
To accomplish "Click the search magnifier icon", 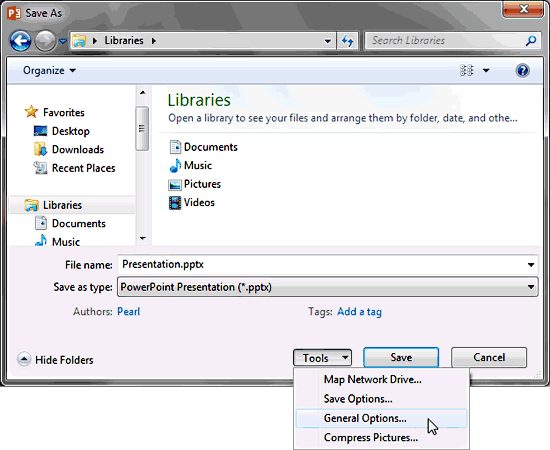I will (x=531, y=41).
